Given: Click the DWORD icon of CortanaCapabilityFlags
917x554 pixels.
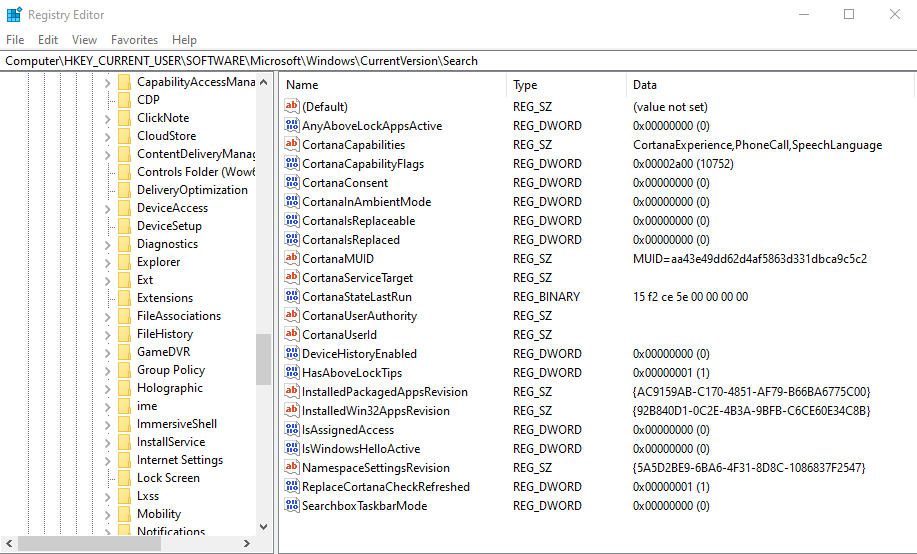Looking at the screenshot, I should [x=291, y=163].
